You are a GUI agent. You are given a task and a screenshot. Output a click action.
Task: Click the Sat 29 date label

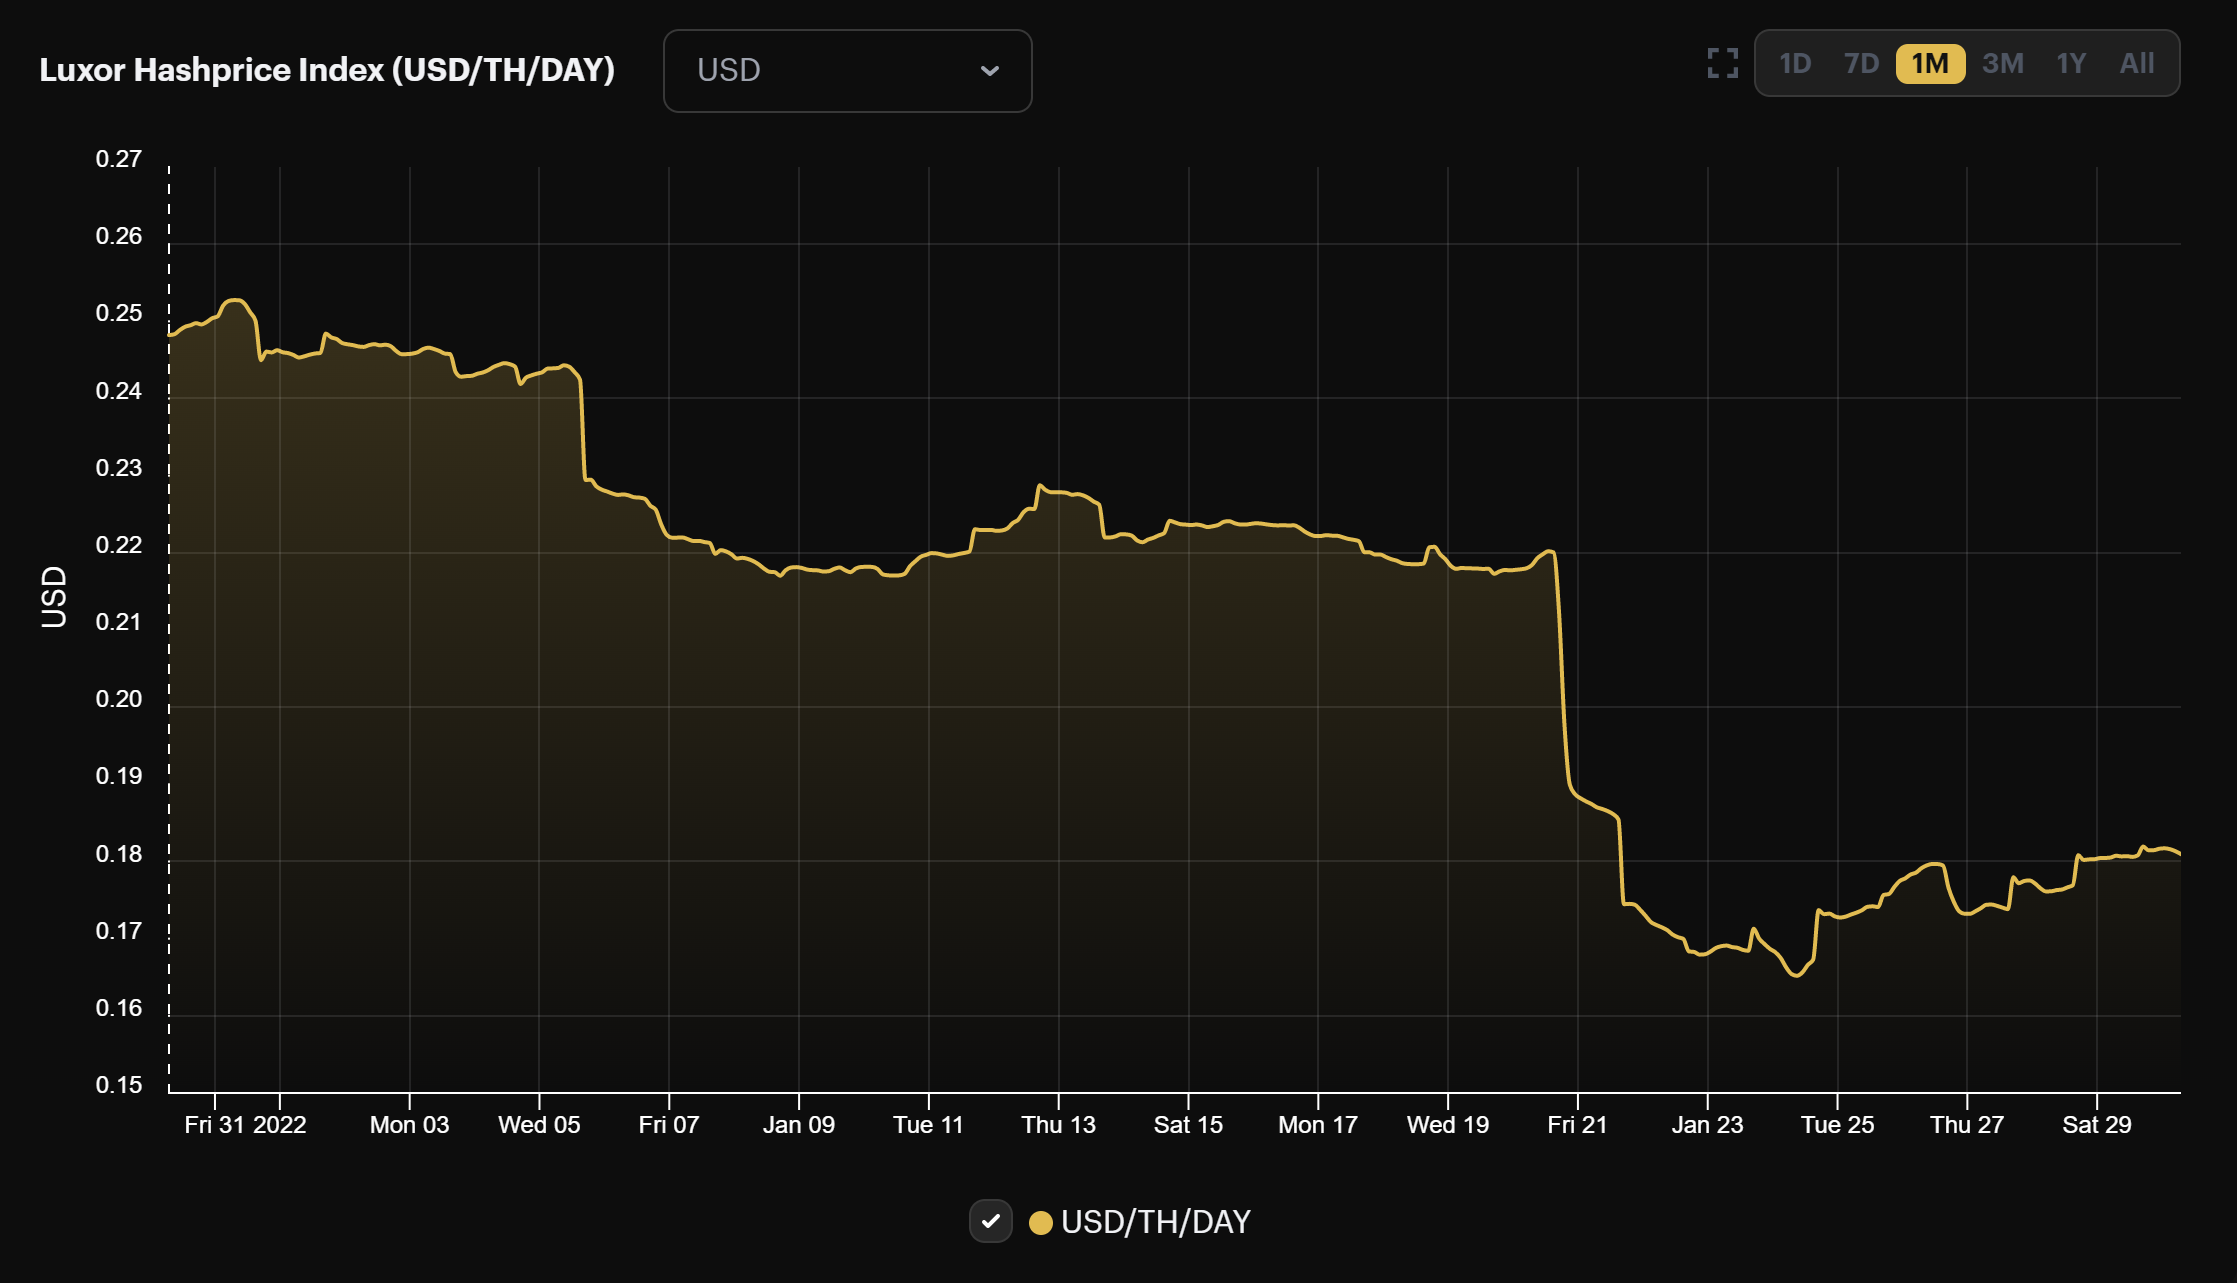coord(2097,1125)
